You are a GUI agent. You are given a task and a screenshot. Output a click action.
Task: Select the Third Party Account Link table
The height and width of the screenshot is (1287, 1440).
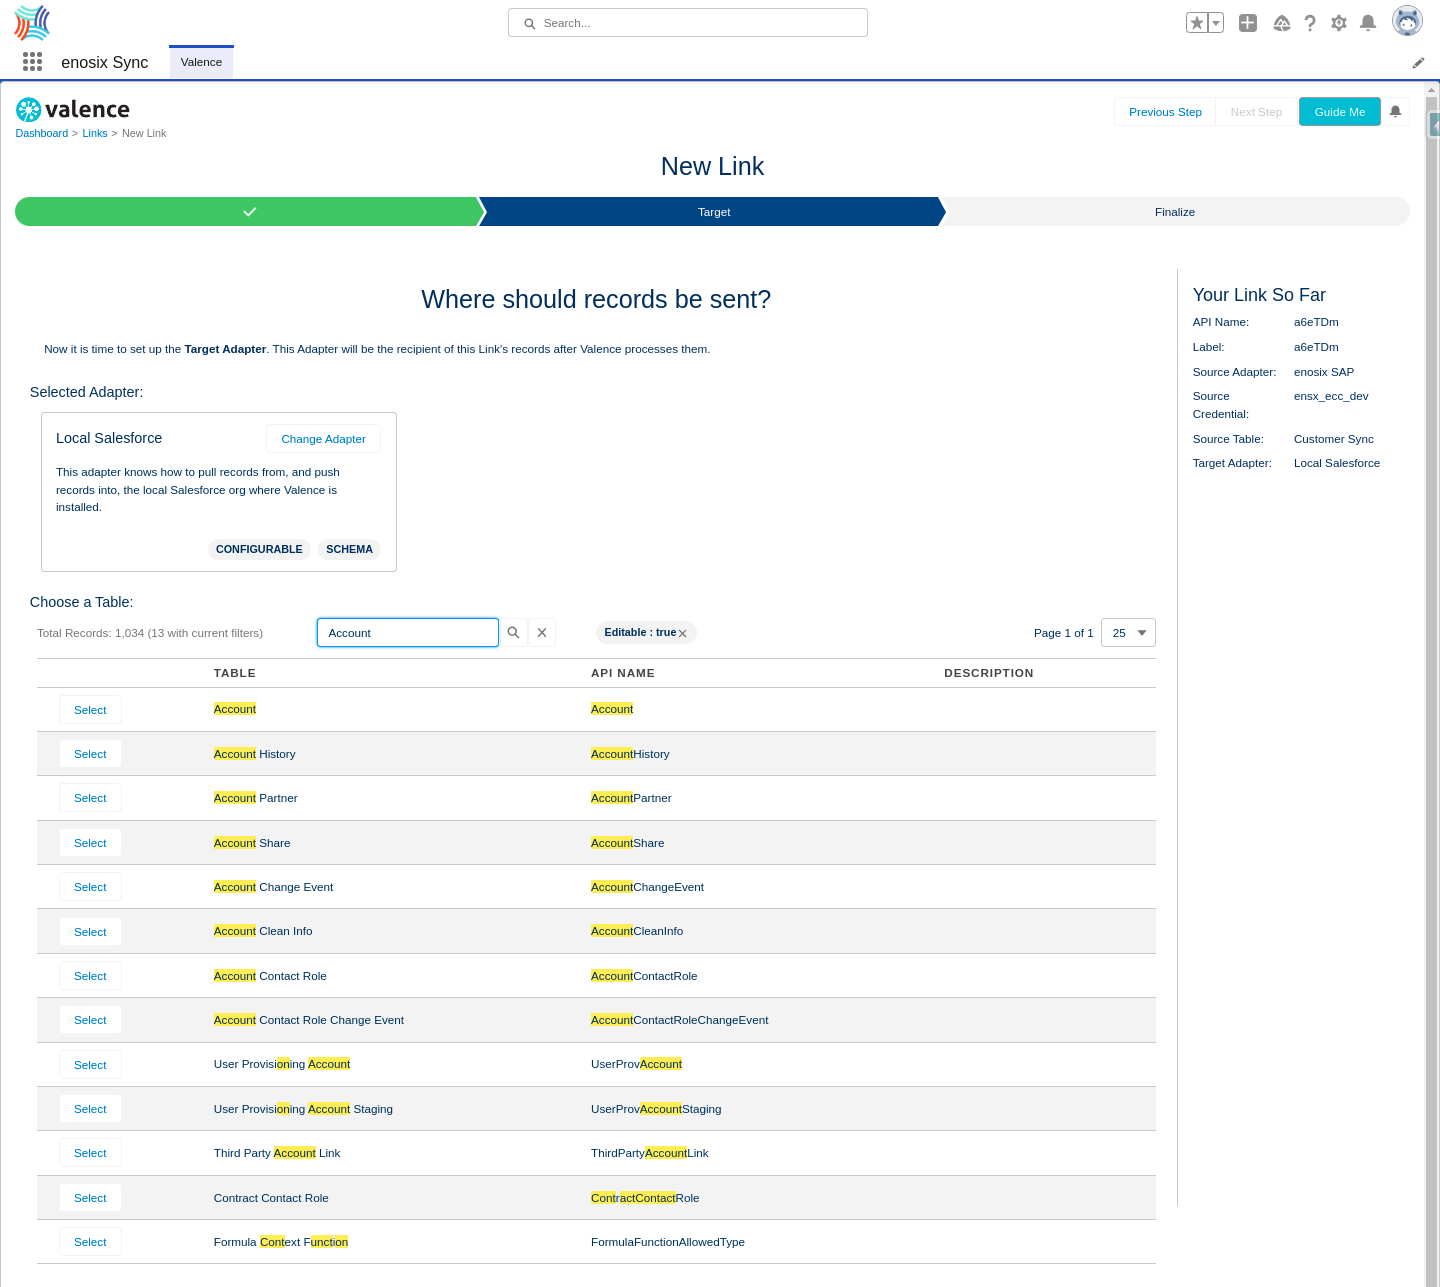[90, 1153]
